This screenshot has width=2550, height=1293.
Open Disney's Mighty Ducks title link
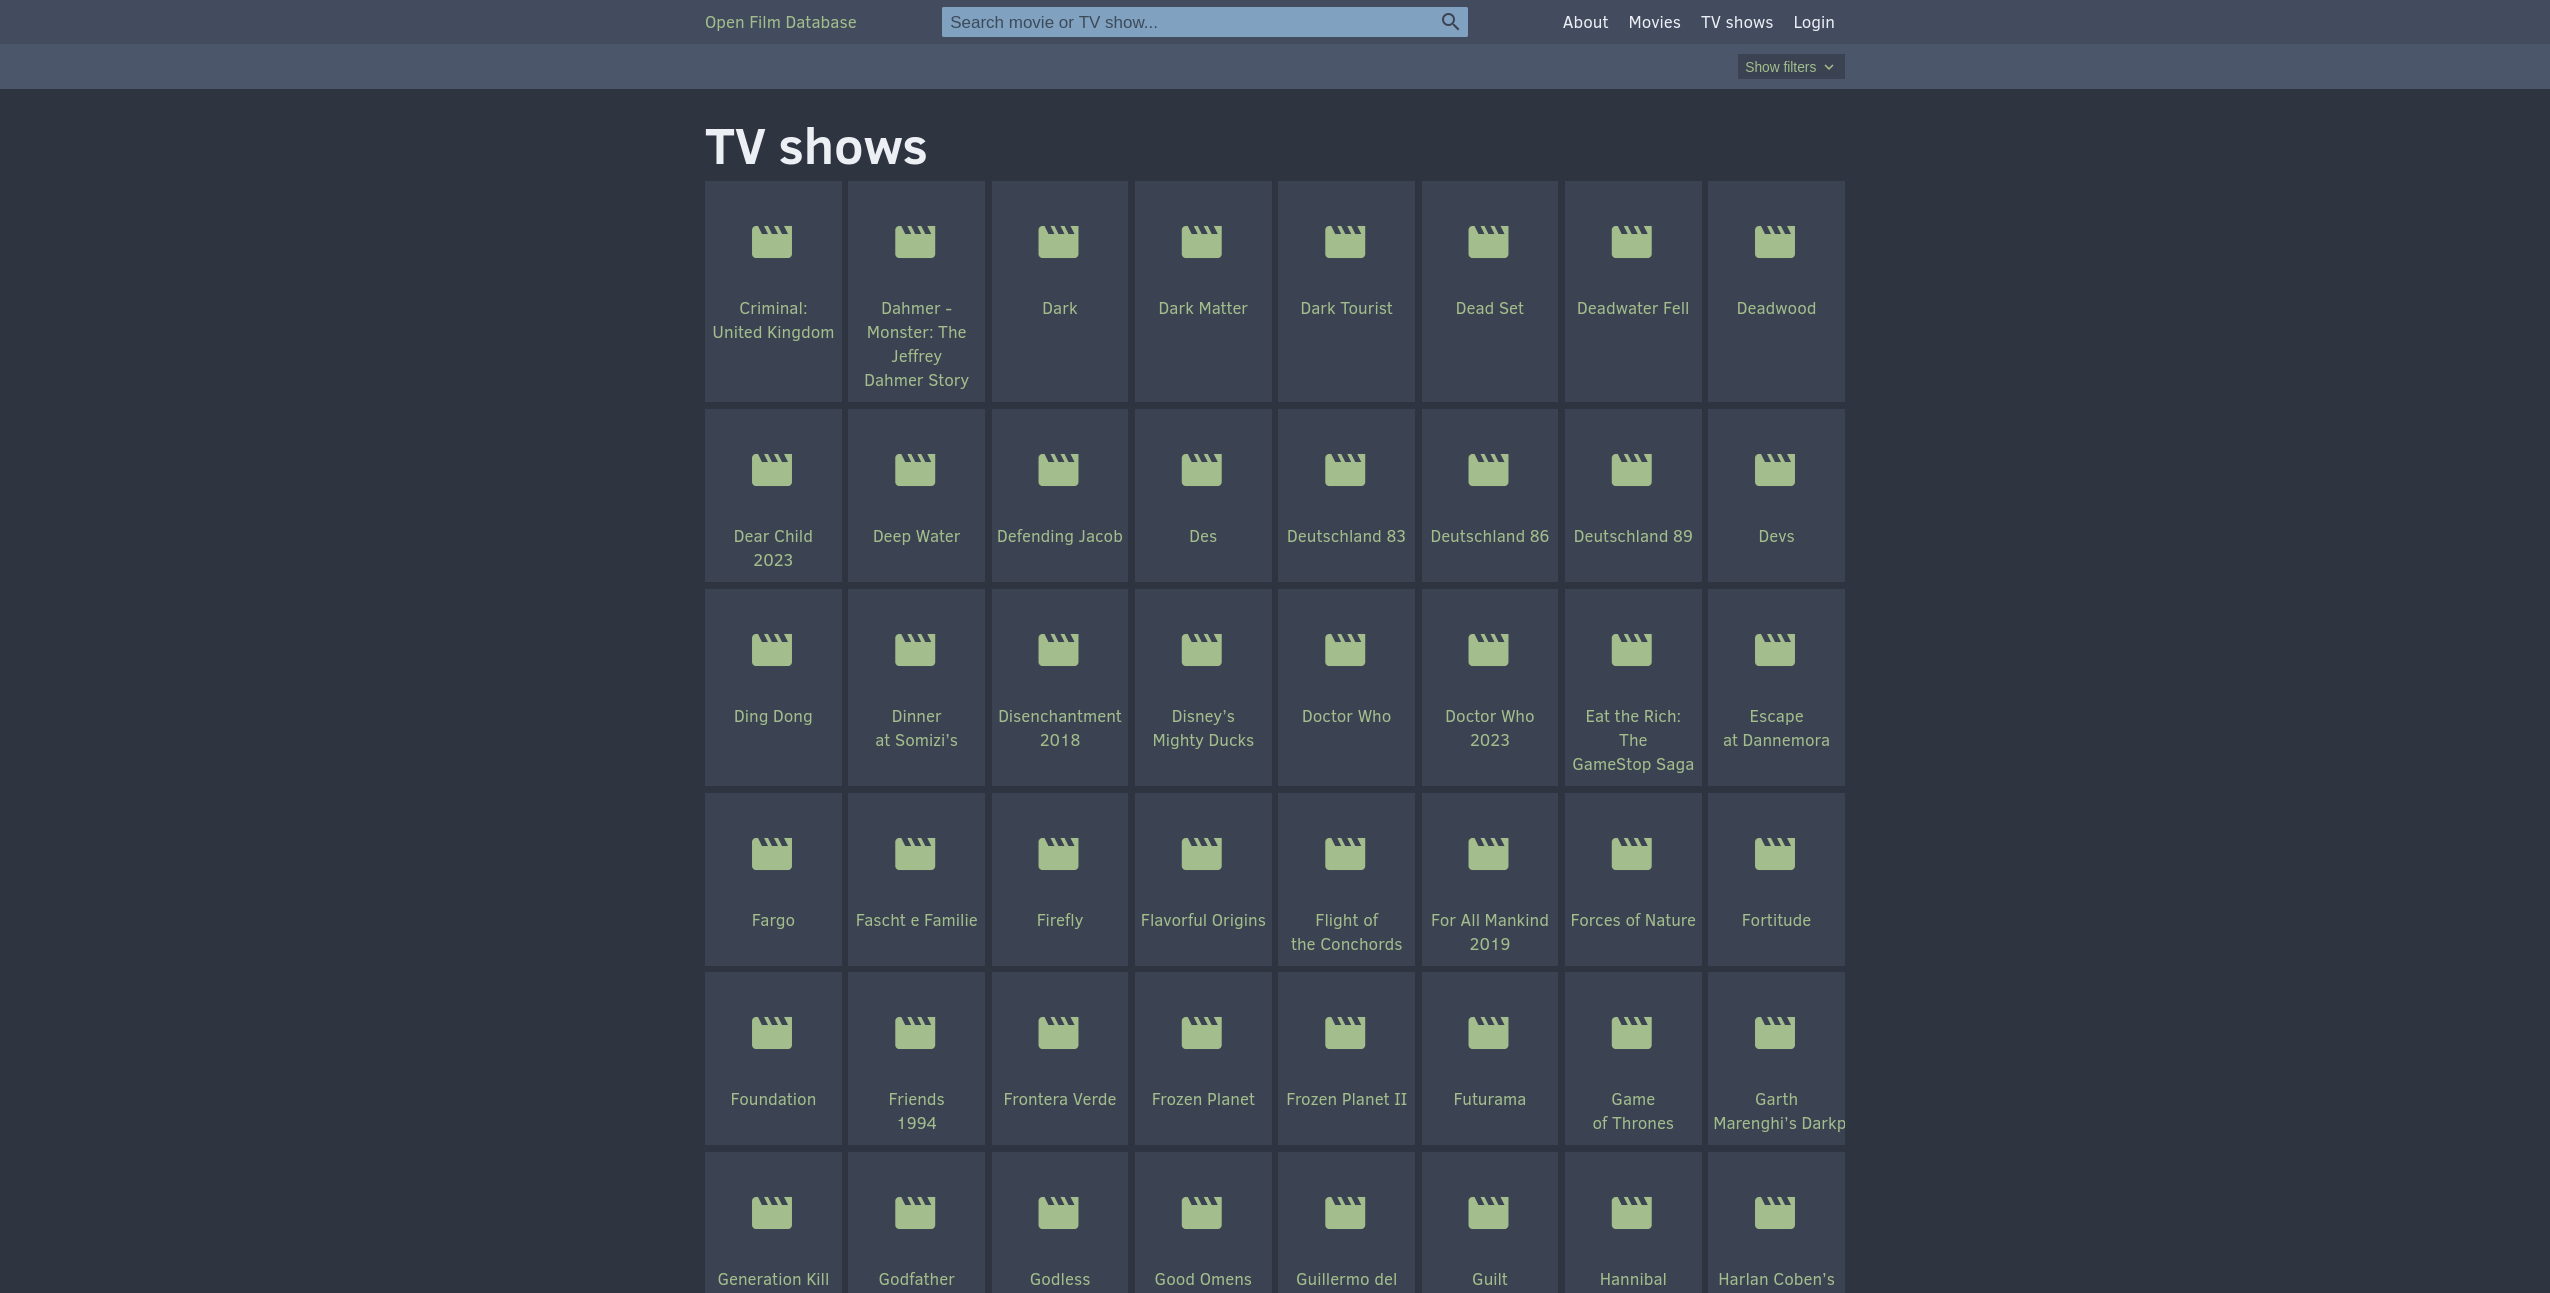pos(1203,728)
